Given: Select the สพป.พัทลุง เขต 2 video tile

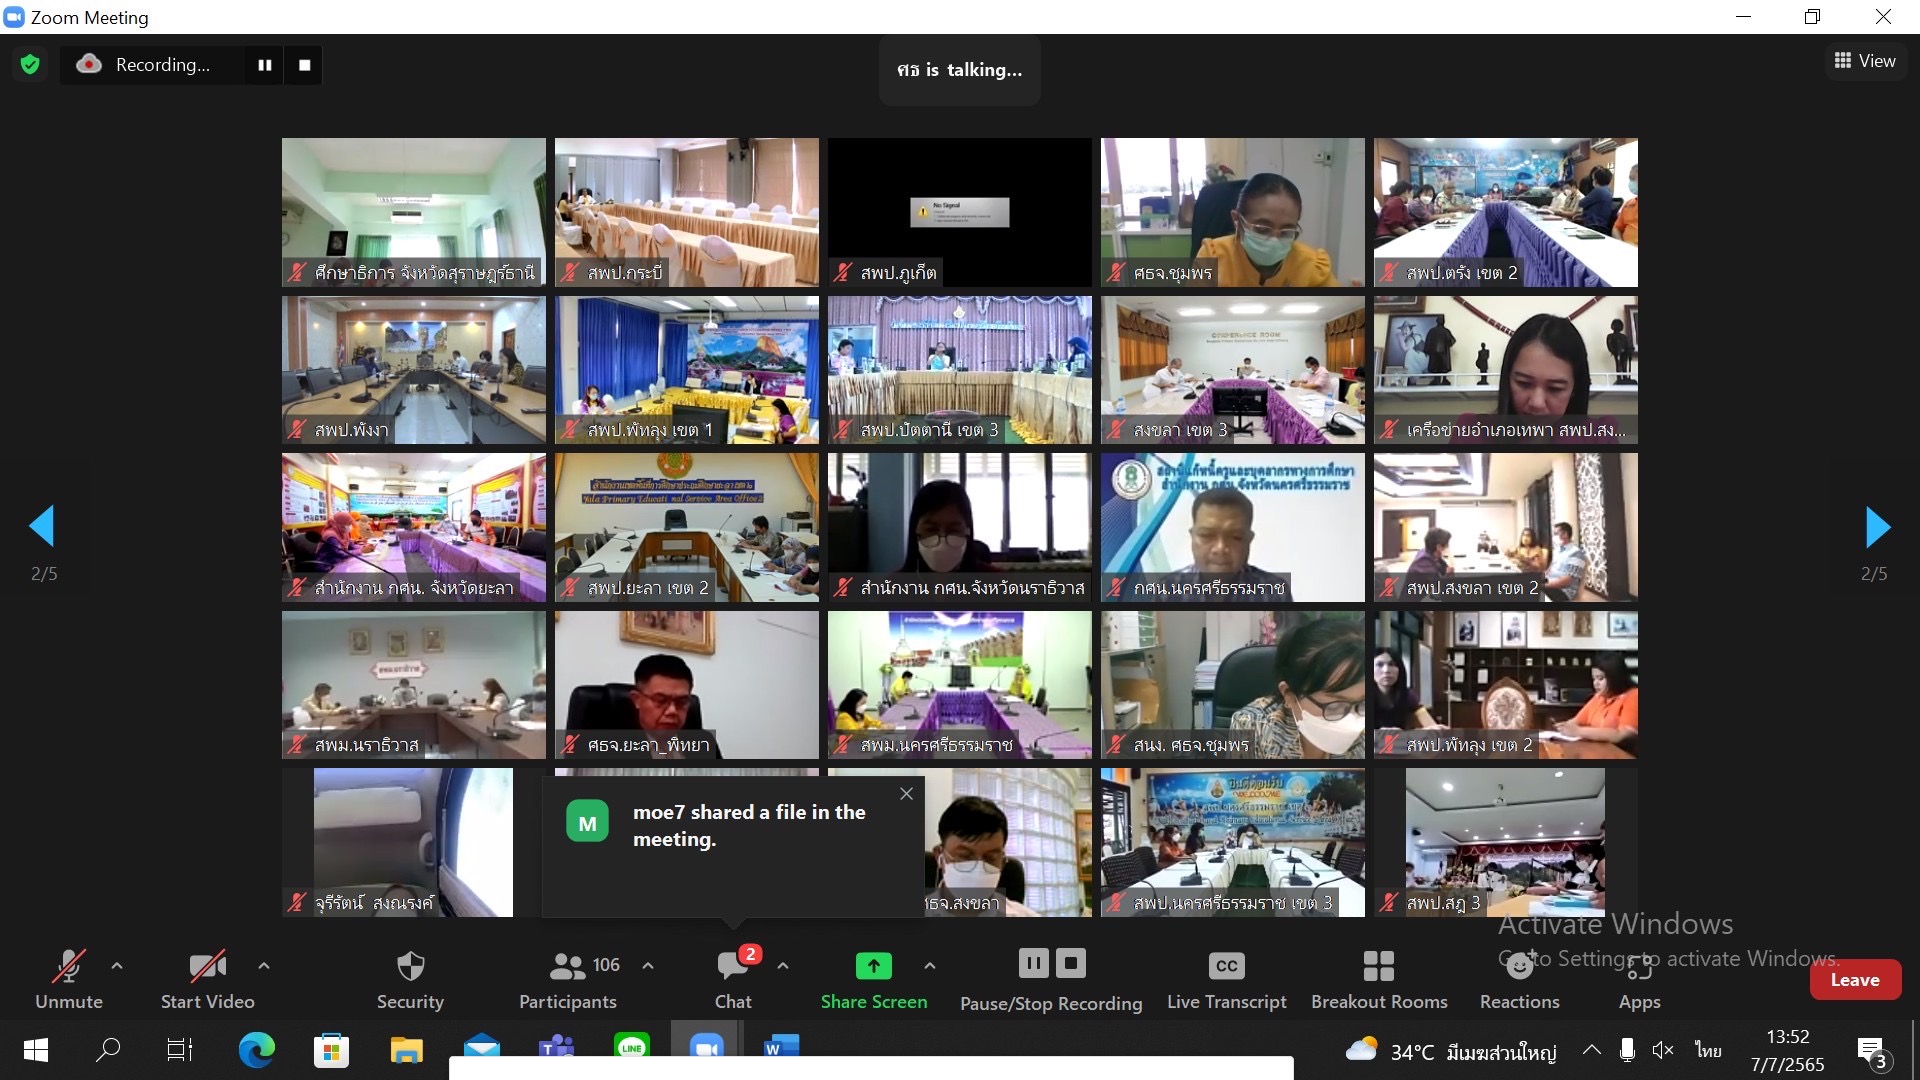Looking at the screenshot, I should (1505, 685).
